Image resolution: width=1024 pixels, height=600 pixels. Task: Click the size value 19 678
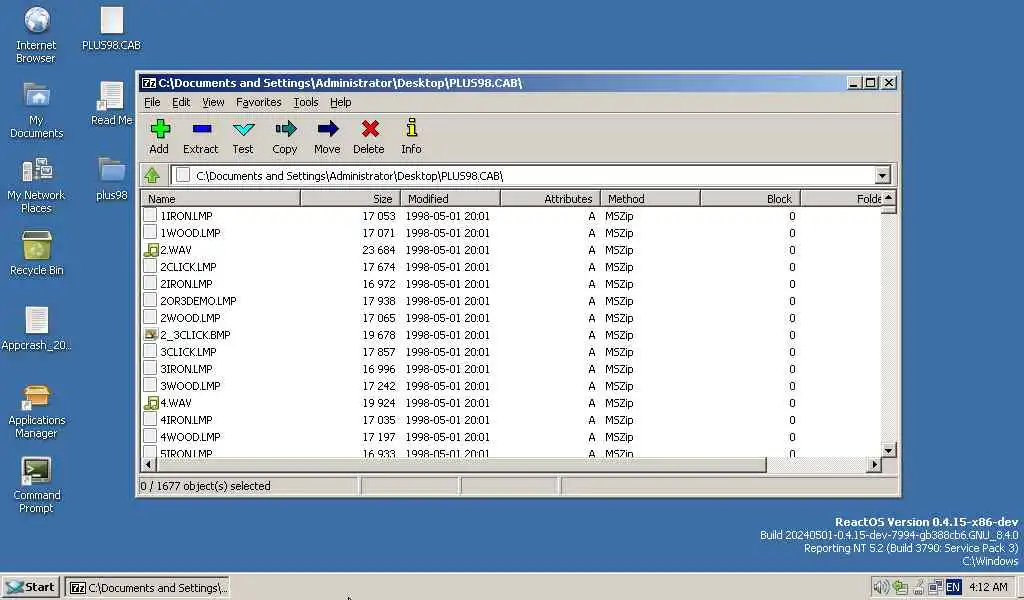point(379,335)
